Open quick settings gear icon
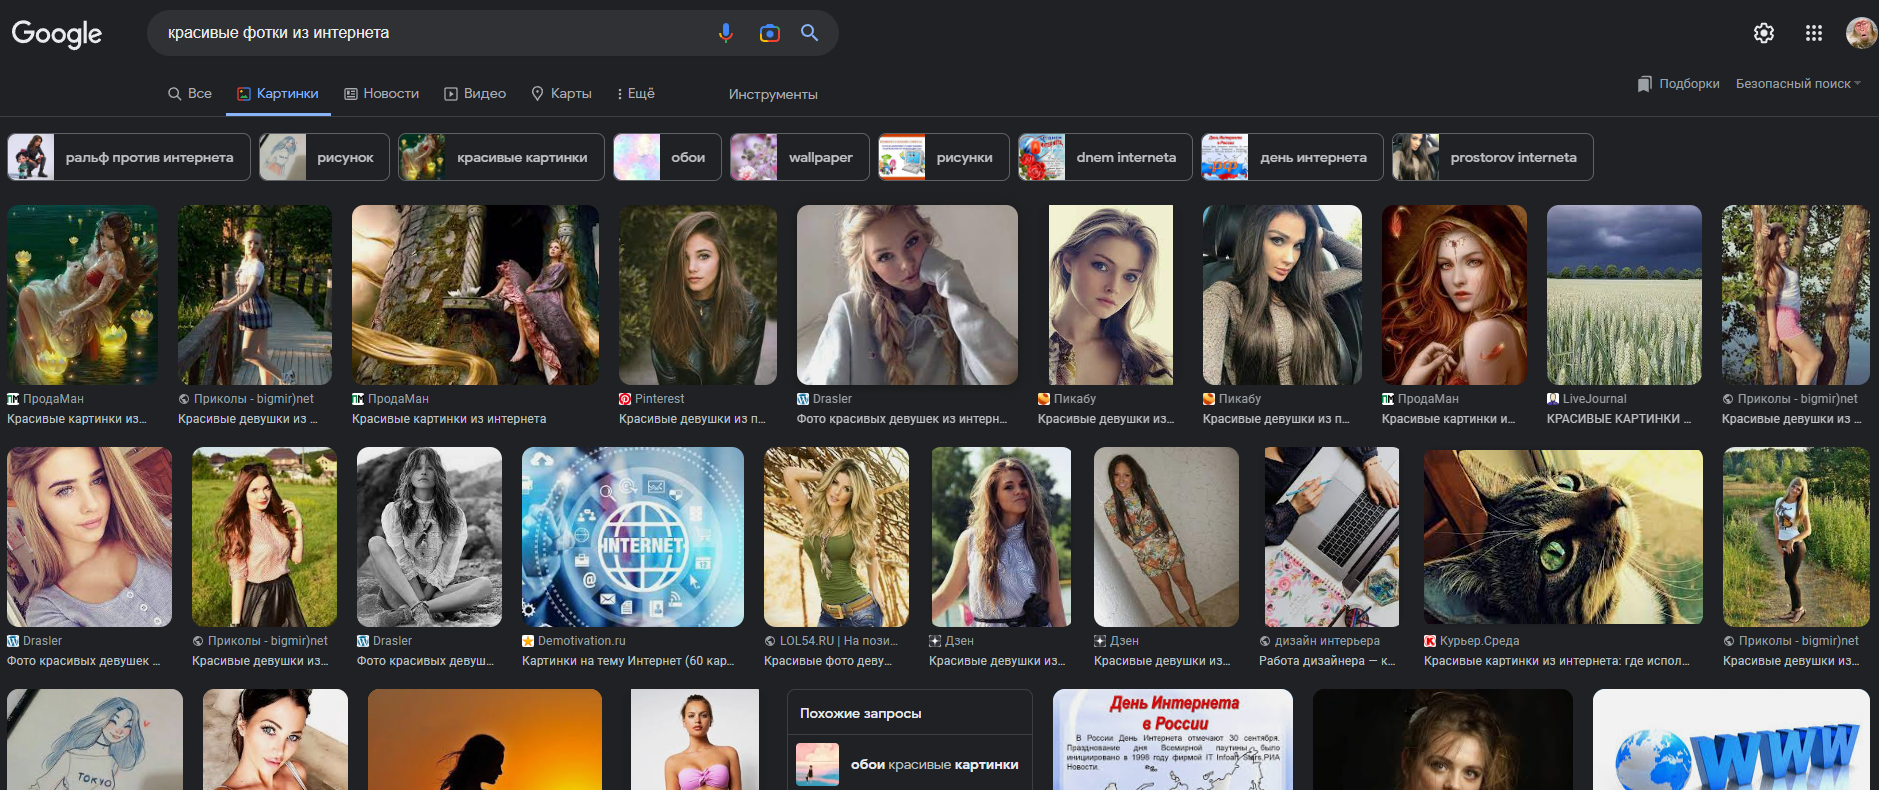Screen dimensions: 1879x790 [x=1764, y=33]
